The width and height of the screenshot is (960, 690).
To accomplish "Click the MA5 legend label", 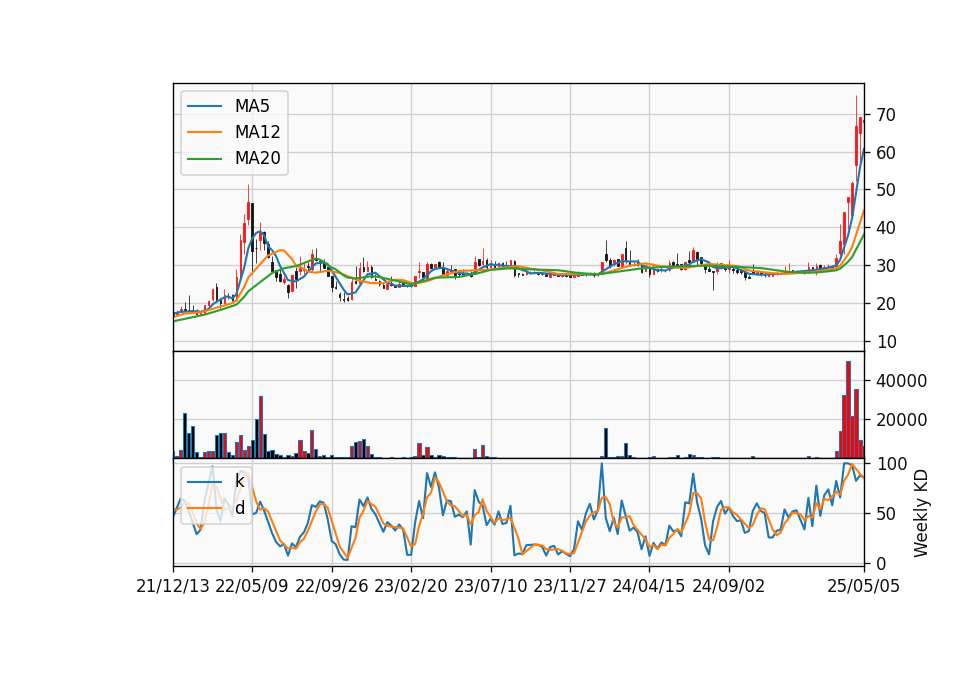I will point(252,106).
